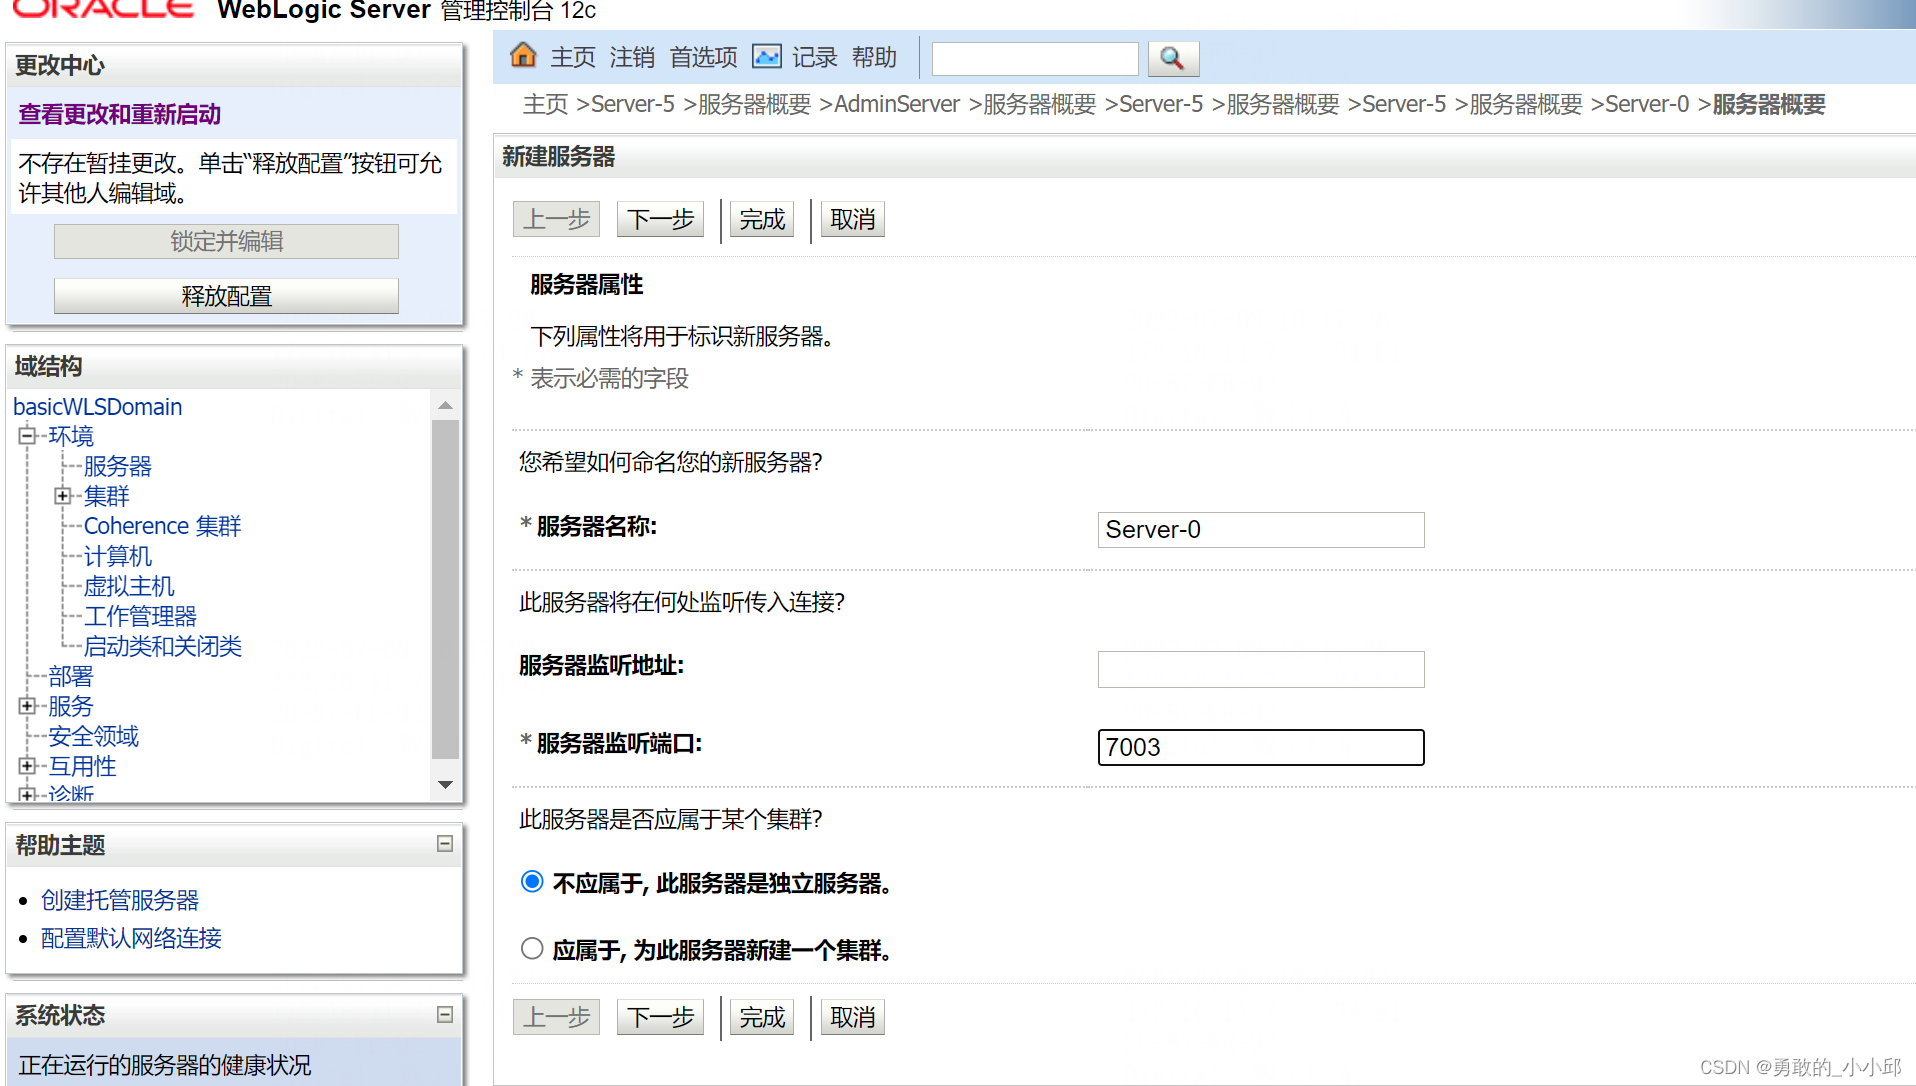Click AdminServer breadcrumb link
This screenshot has width=1916, height=1086.
[x=896, y=104]
